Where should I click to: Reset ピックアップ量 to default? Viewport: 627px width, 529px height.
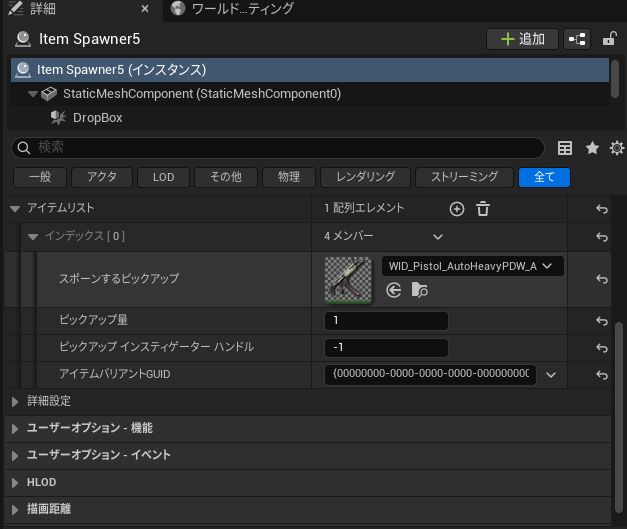coord(602,321)
